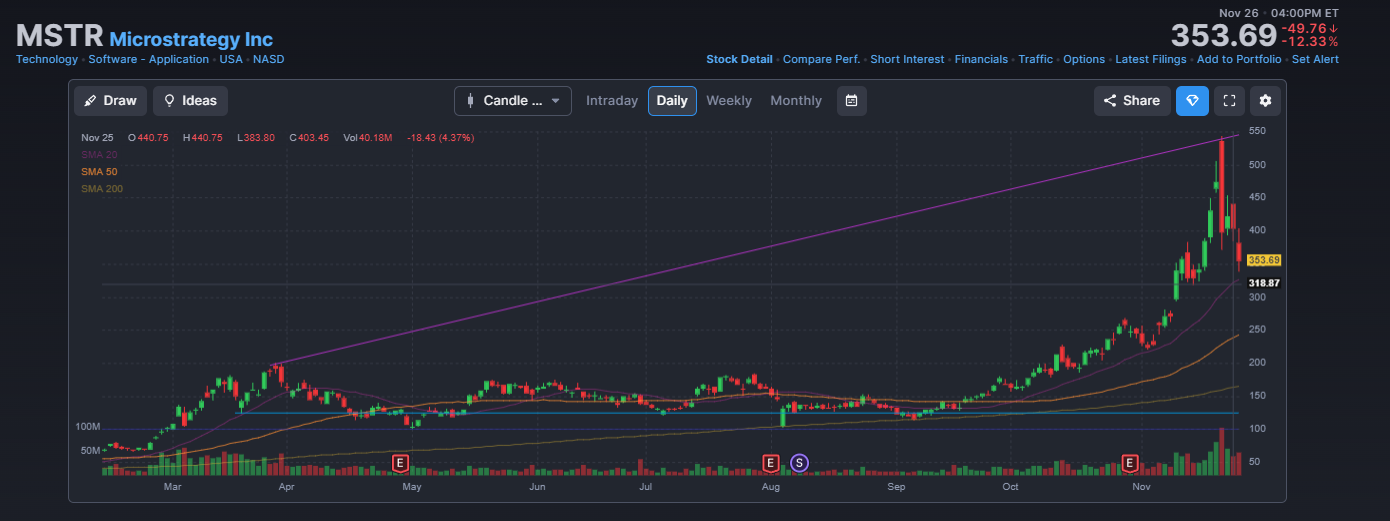Click the SMA 50 legend label

click(x=99, y=171)
